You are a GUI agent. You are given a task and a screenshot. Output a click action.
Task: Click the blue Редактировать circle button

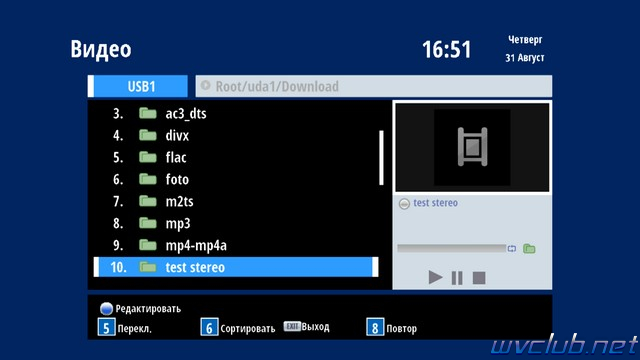pos(106,309)
